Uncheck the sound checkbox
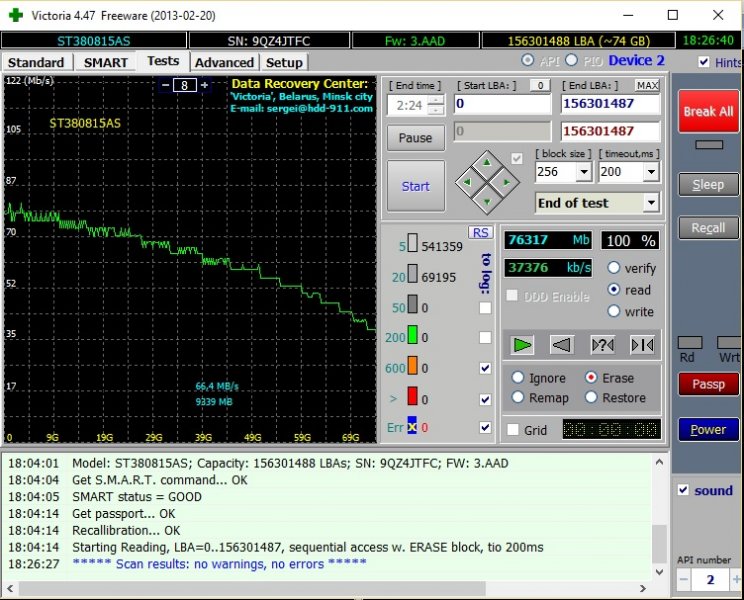Screen dimensions: 744x600 coord(682,490)
